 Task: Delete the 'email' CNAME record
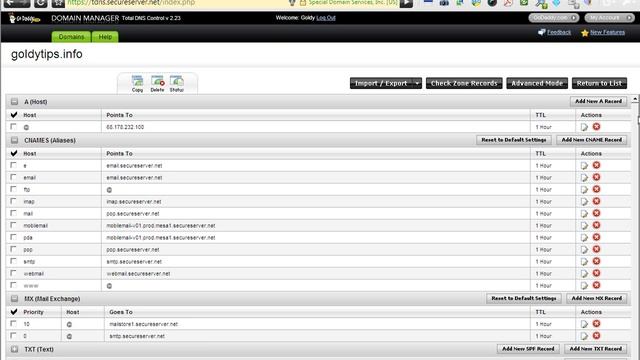click(596, 177)
